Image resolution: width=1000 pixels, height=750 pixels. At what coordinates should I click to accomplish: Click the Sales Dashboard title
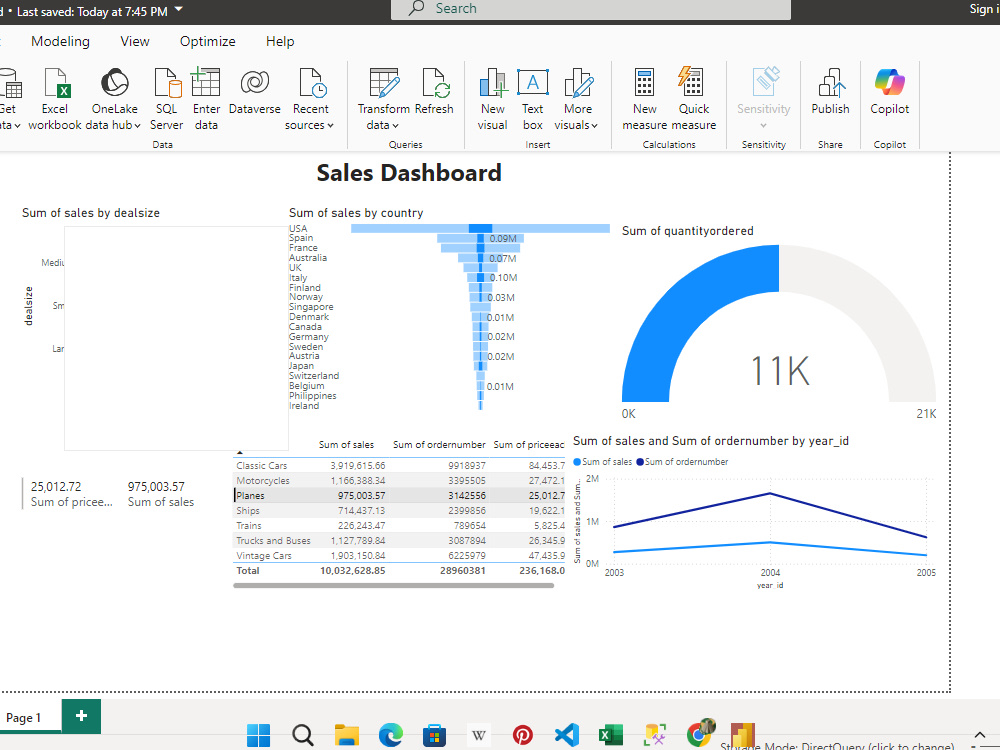409,173
